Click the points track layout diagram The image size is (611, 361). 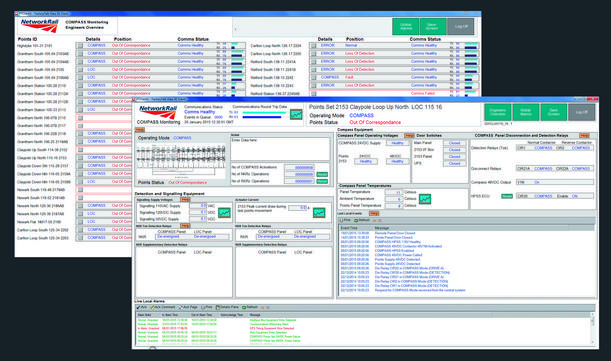(x=181, y=161)
